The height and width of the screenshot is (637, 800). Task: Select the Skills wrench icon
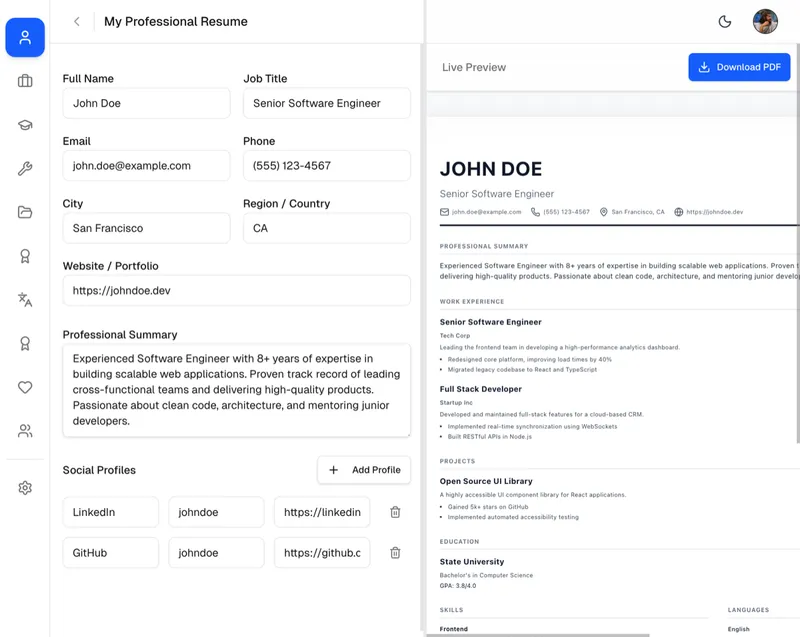click(25, 168)
